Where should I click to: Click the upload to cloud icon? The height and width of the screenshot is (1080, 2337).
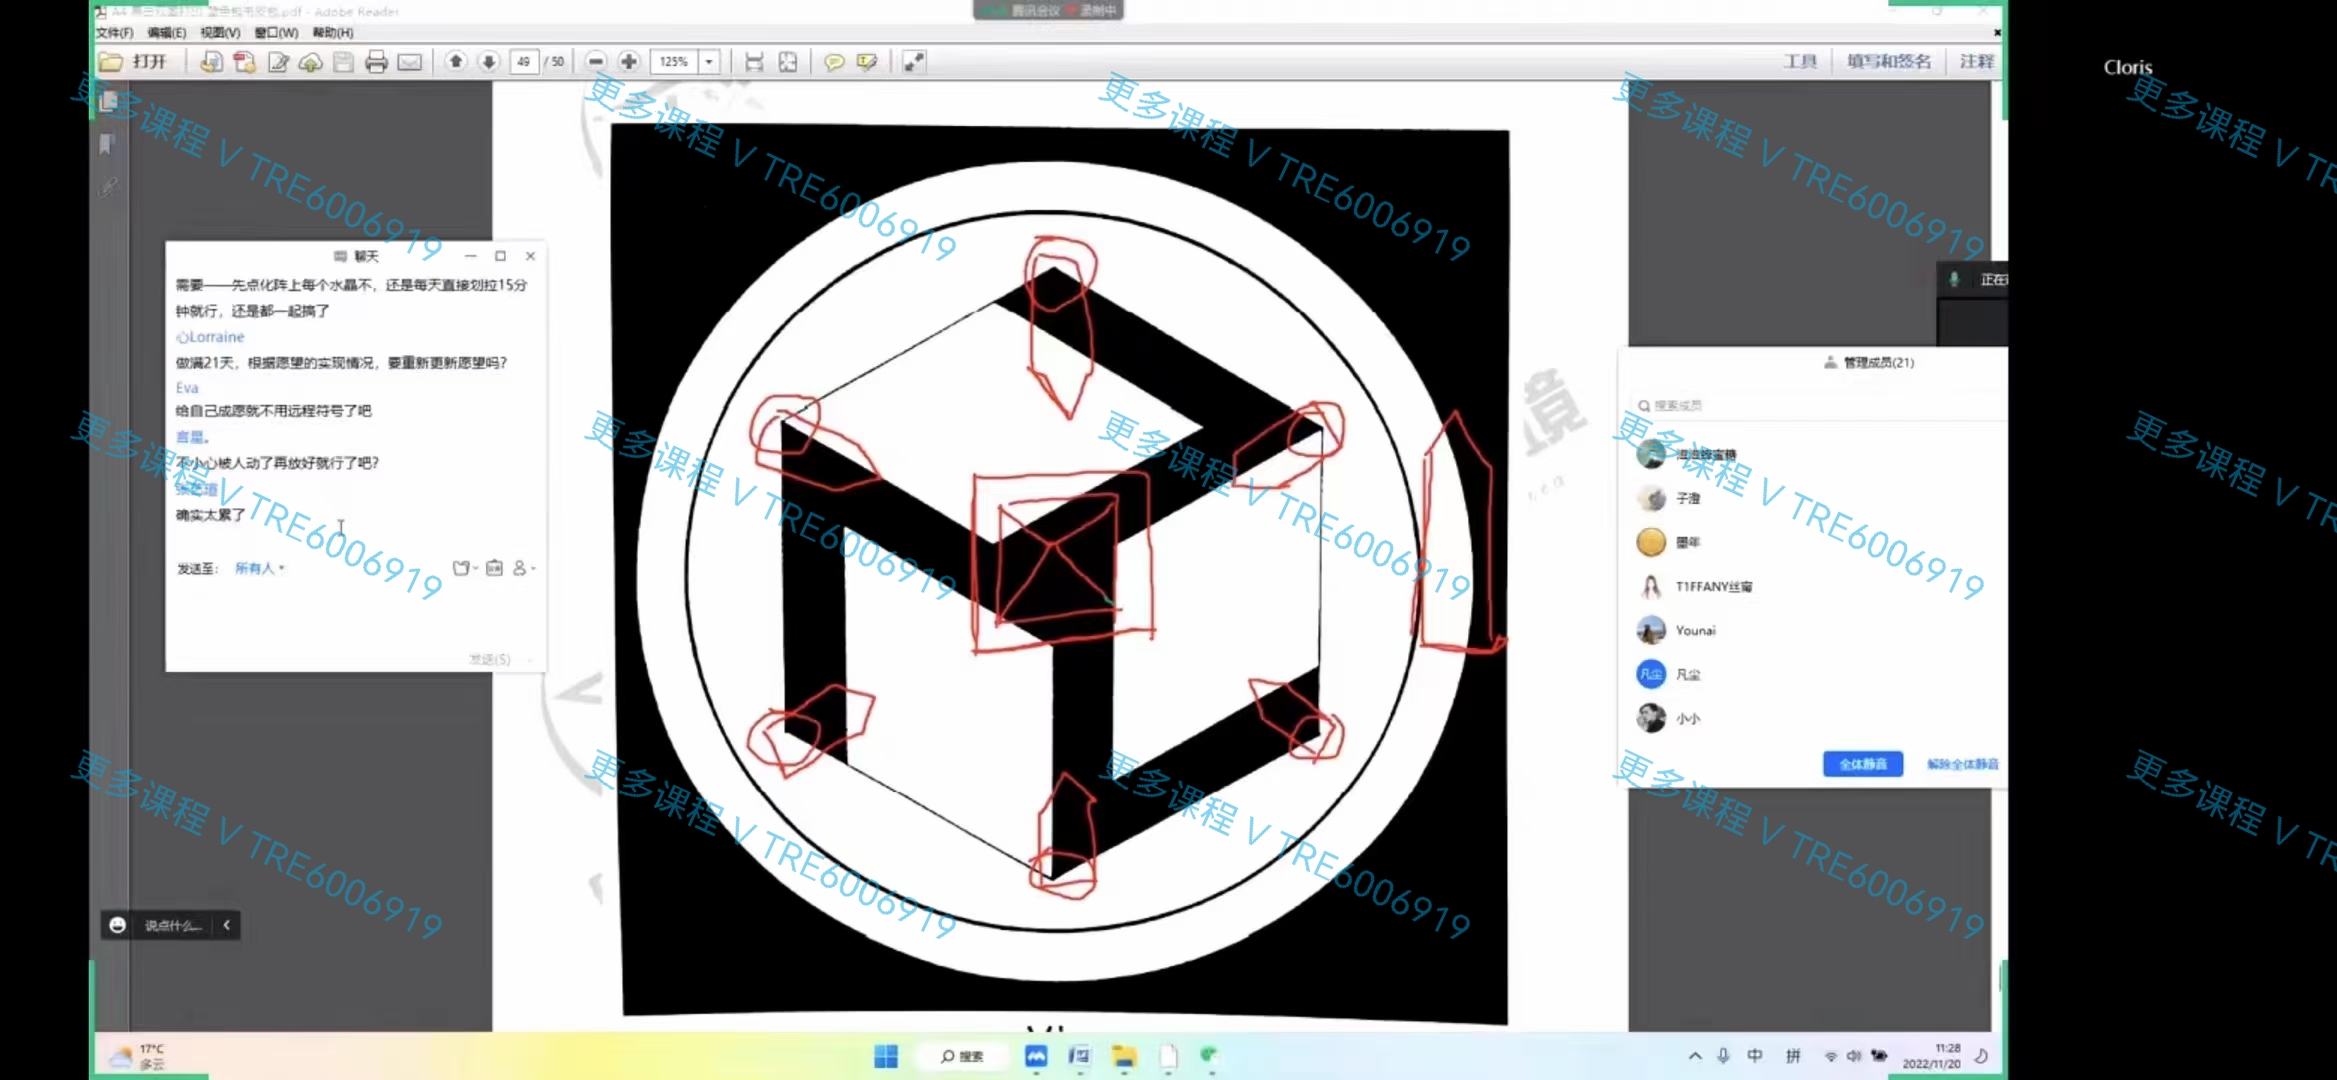coord(310,62)
